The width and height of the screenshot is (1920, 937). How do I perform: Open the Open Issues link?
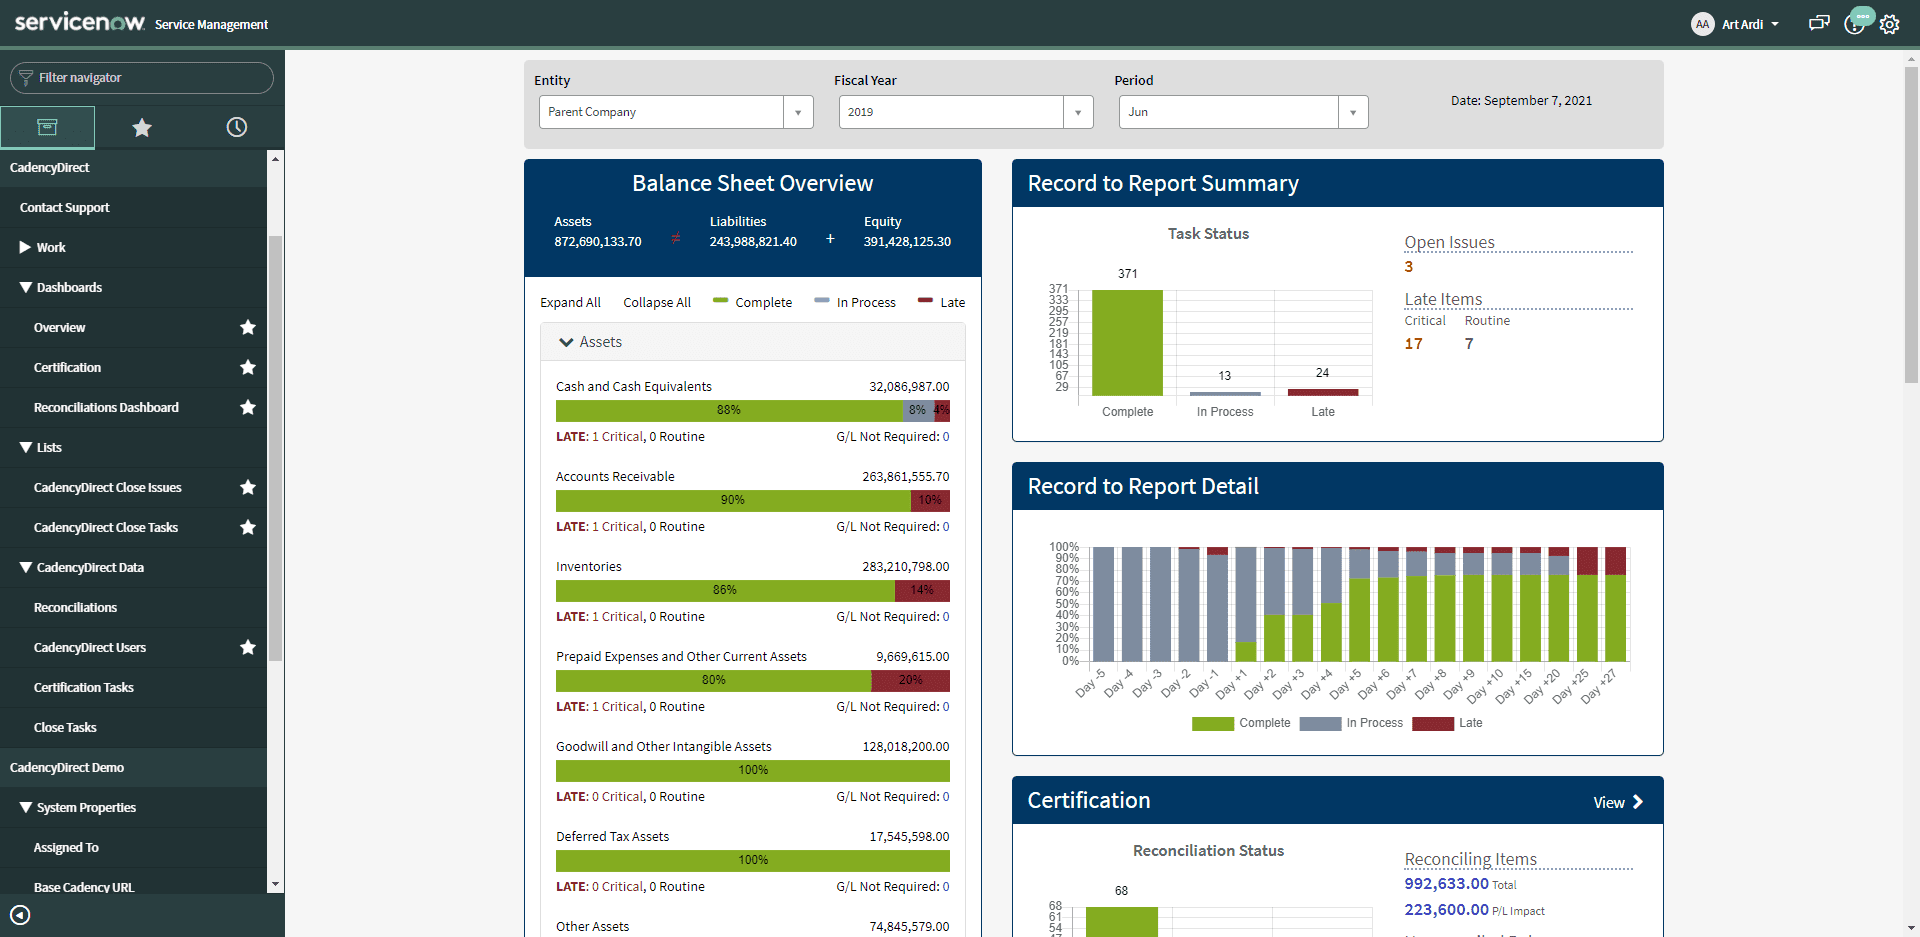[1449, 242]
